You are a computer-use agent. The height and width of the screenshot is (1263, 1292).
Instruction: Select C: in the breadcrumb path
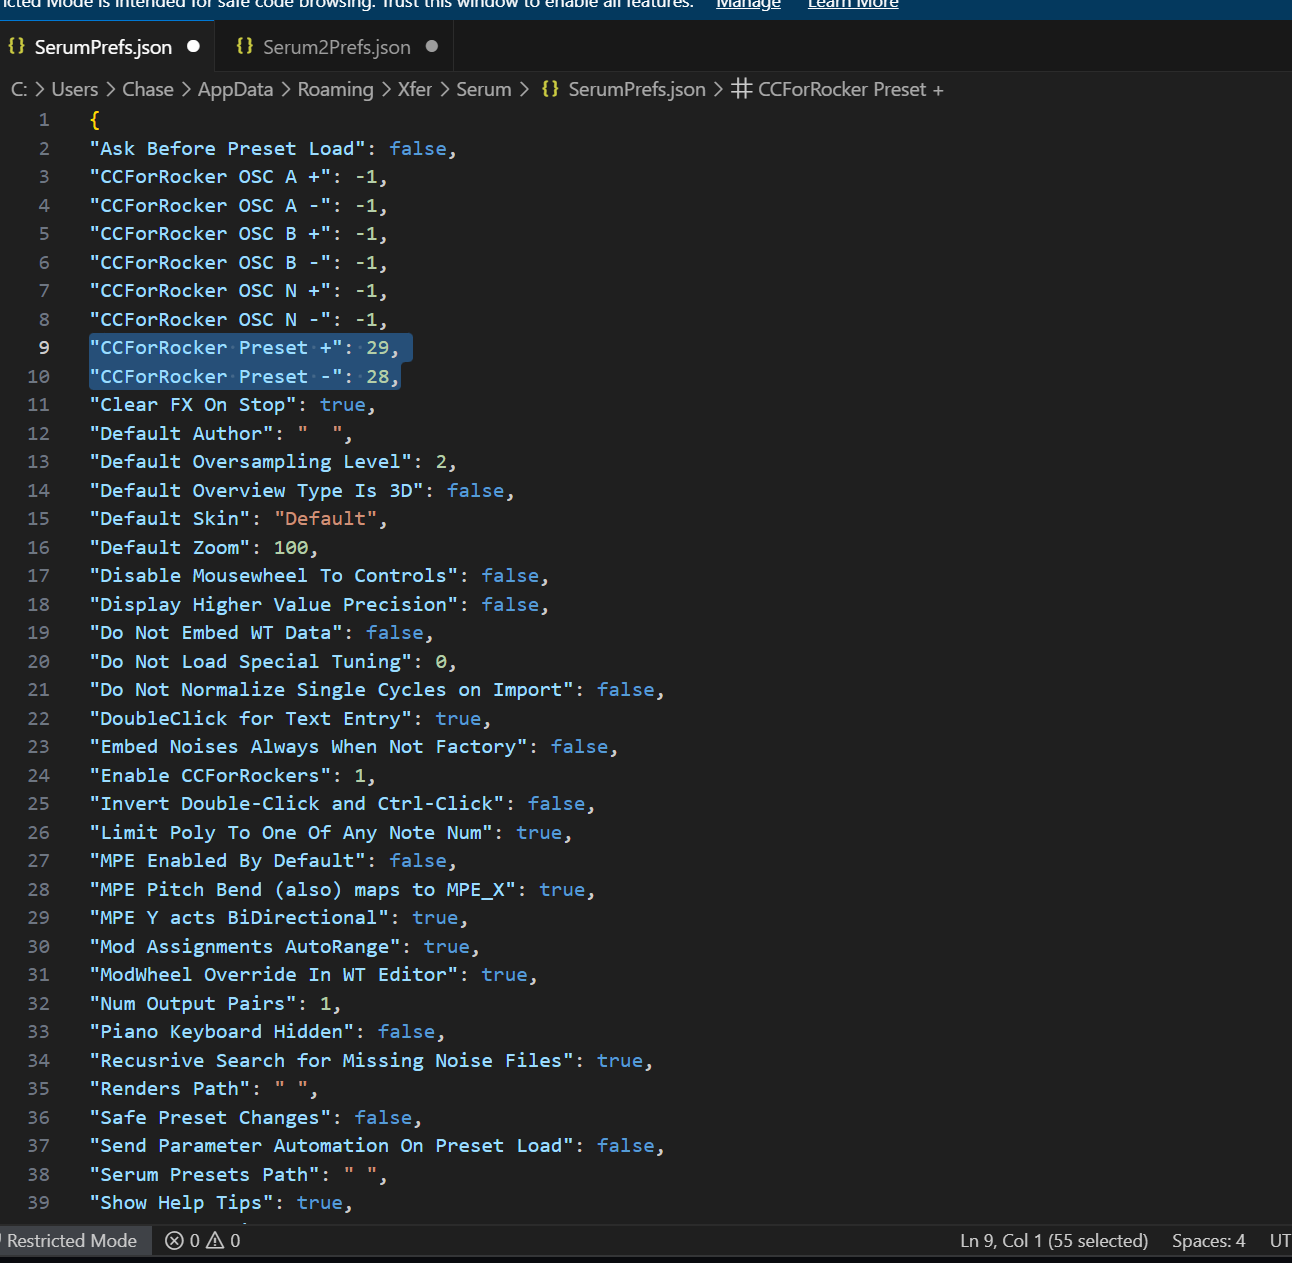pyautogui.click(x=19, y=89)
